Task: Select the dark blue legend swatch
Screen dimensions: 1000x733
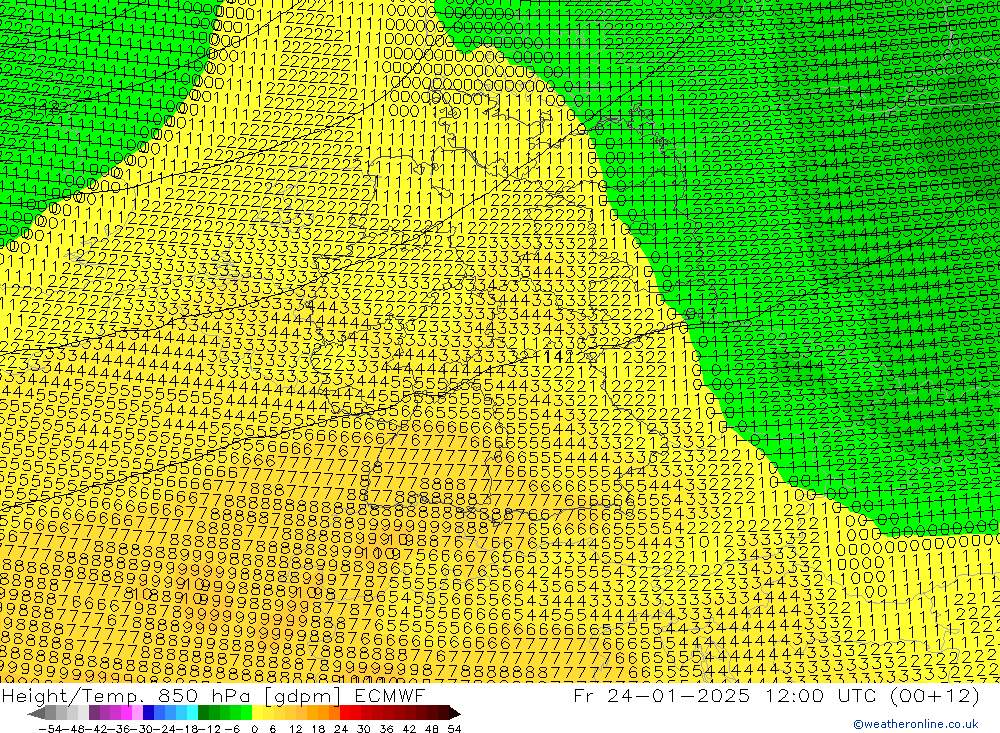Action: (x=149, y=713)
